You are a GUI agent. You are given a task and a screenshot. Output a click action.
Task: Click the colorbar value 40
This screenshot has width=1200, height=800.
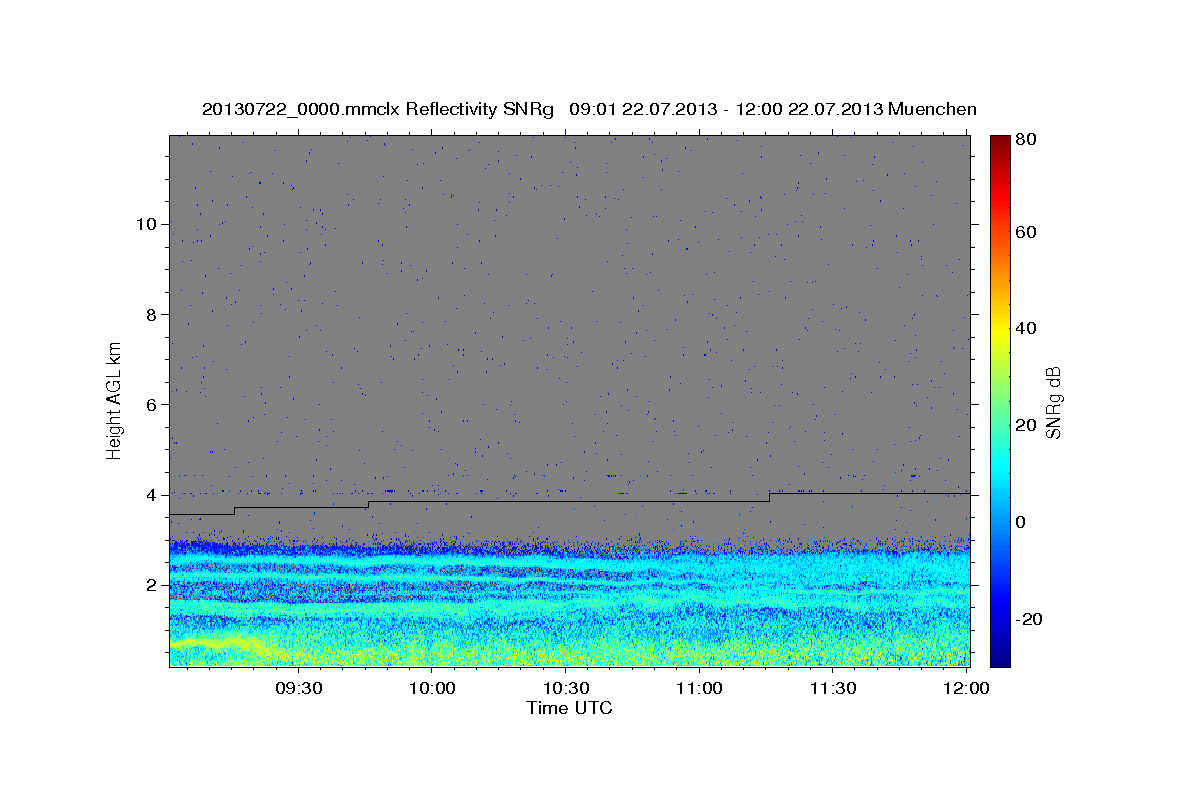(x=1026, y=328)
